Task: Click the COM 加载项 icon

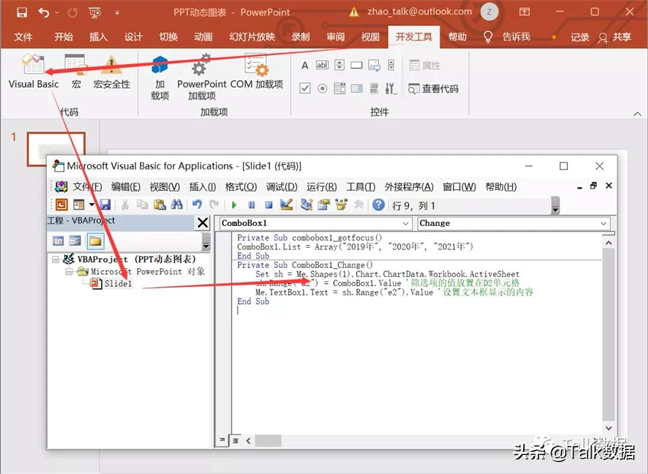Action: (256, 70)
